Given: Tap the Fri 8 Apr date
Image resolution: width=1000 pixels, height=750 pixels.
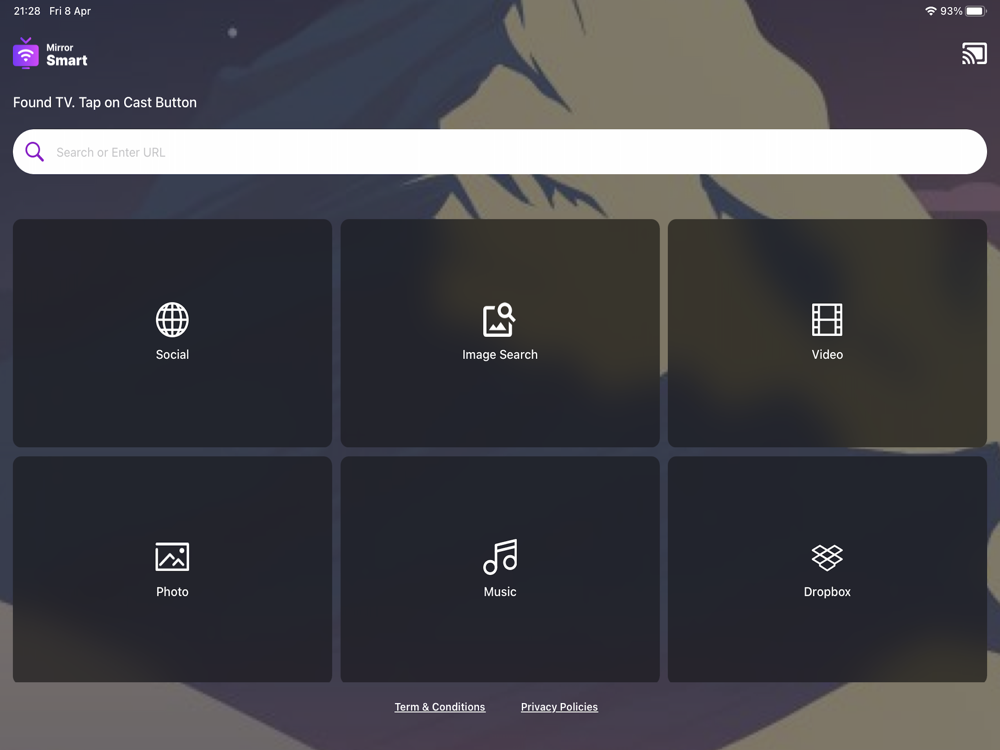Looking at the screenshot, I should [70, 11].
